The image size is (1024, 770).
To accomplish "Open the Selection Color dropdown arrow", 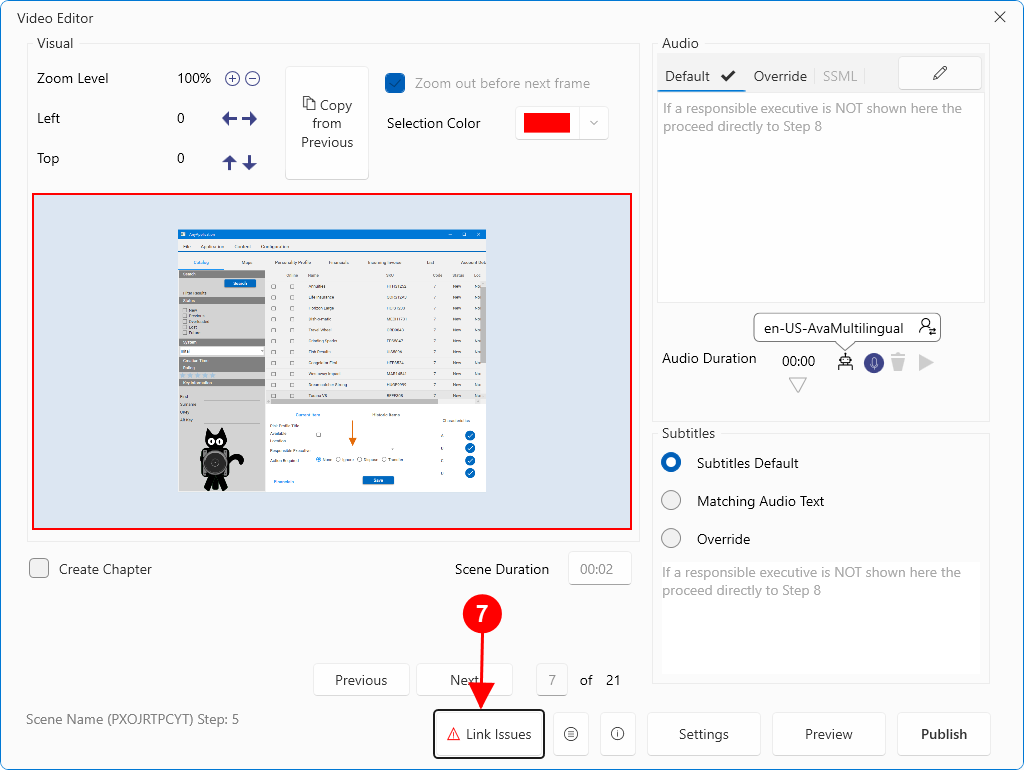I will click(593, 123).
